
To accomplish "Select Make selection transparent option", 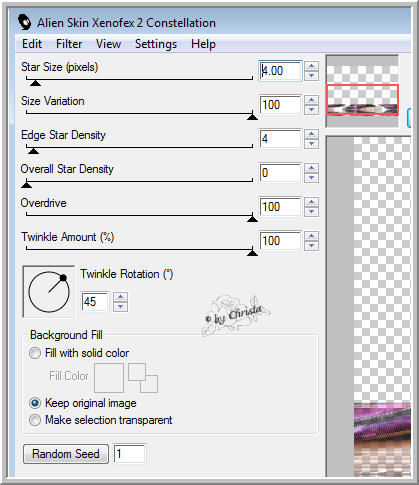I will pyautogui.click(x=35, y=420).
